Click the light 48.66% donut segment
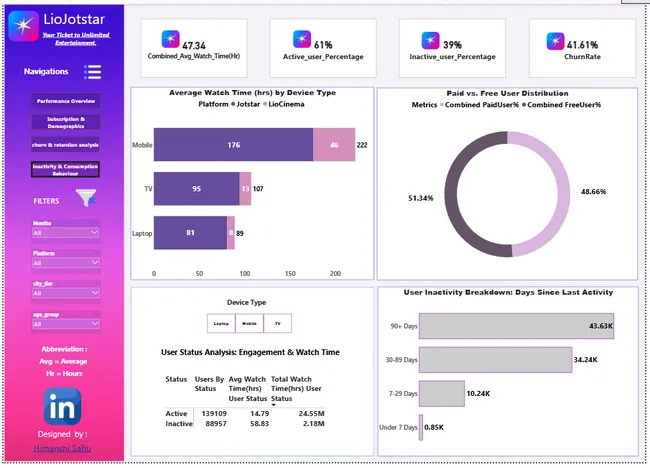This screenshot has width=650, height=468. click(563, 195)
